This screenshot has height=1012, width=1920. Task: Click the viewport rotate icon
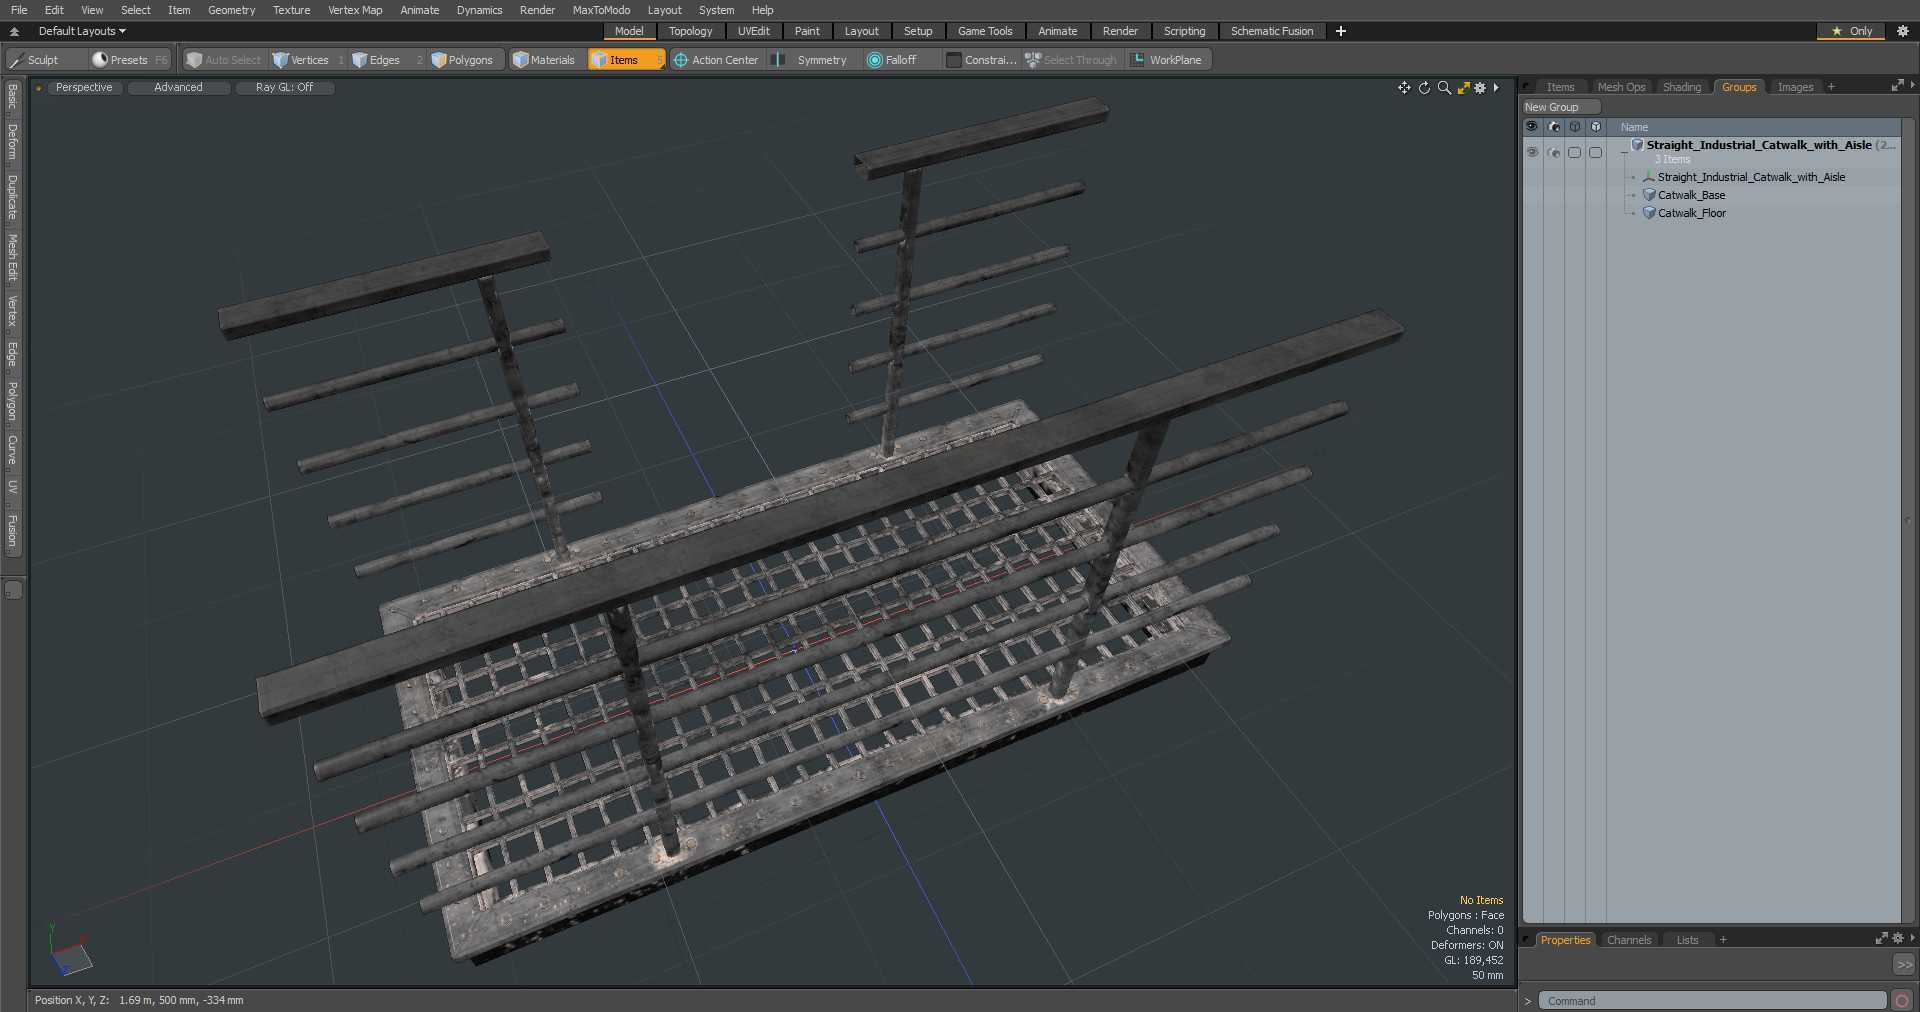click(x=1424, y=88)
